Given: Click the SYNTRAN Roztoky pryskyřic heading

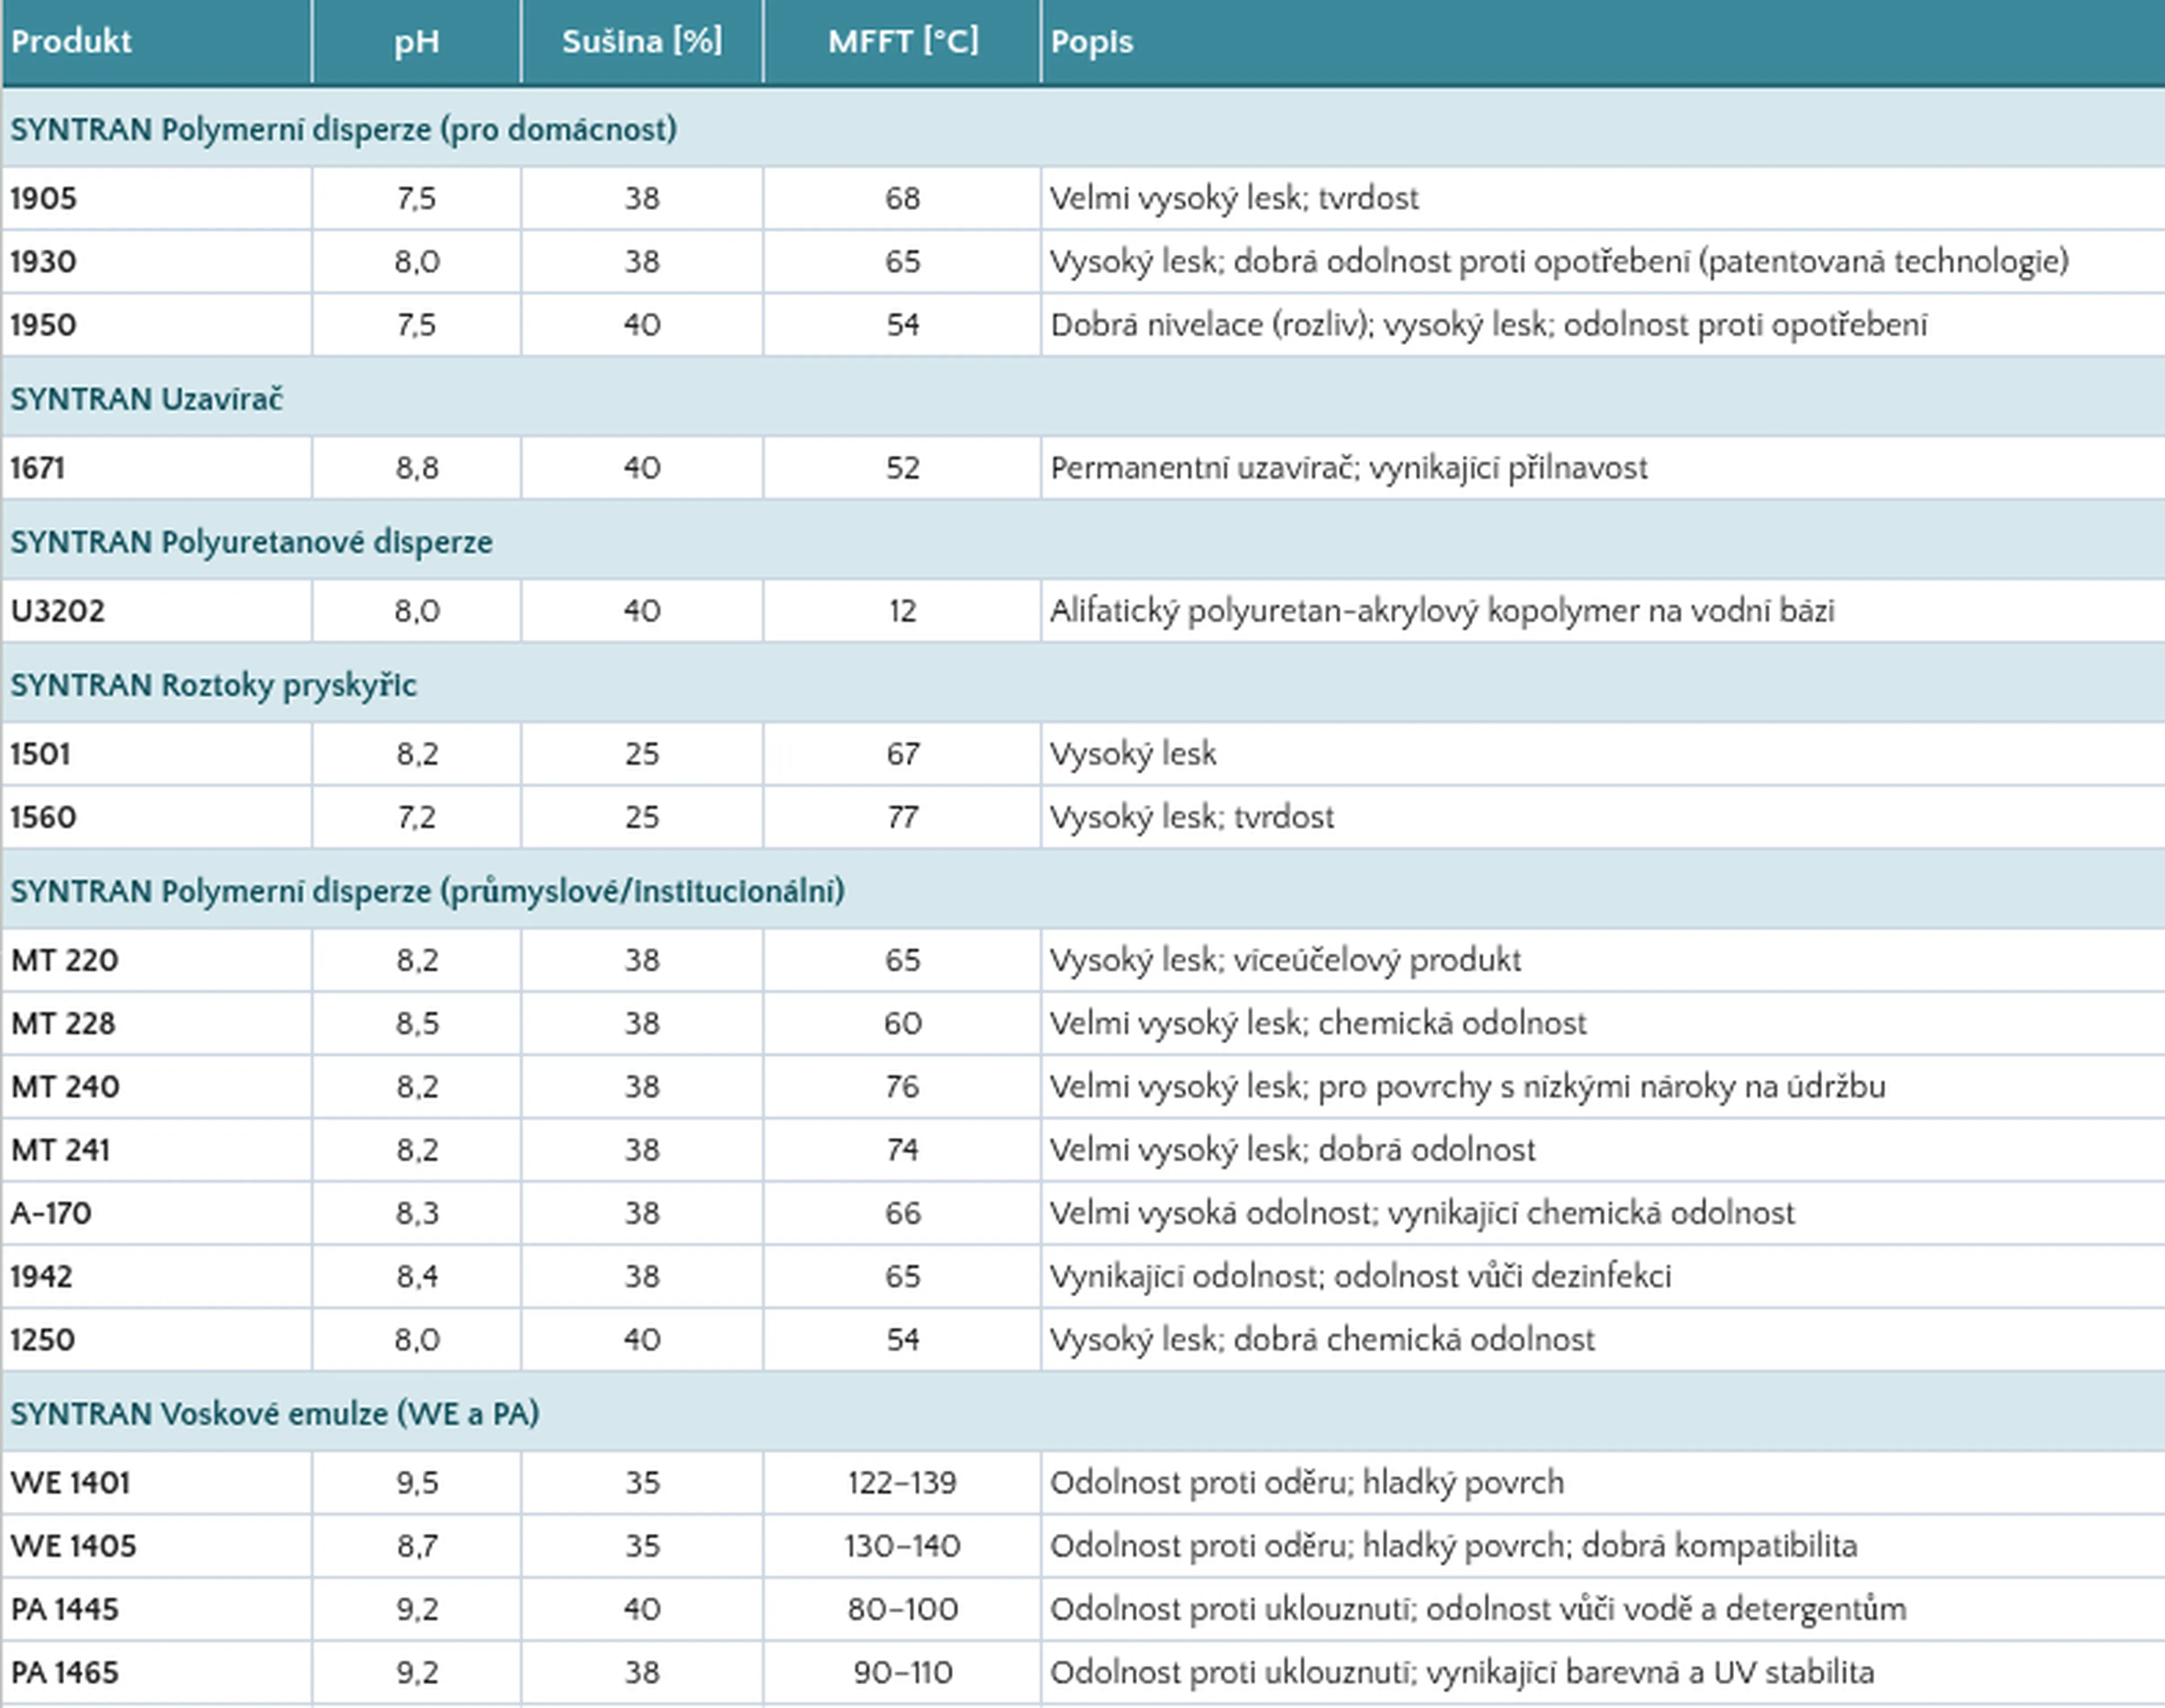Looking at the screenshot, I should coord(213,685).
